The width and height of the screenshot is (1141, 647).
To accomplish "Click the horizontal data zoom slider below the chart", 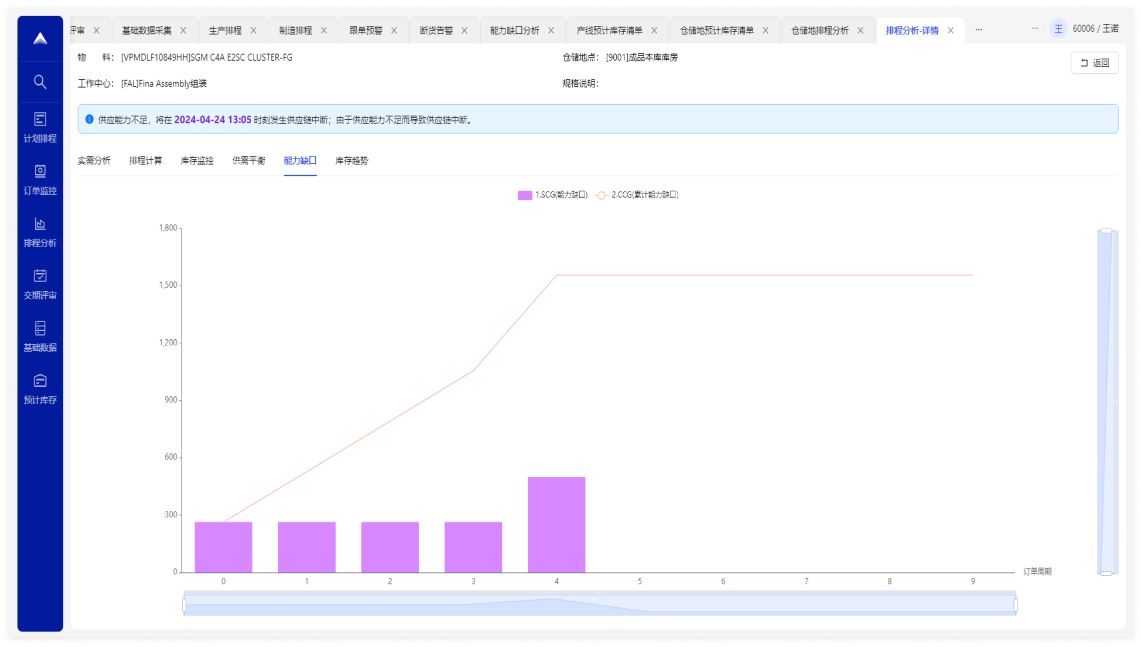I will tap(600, 604).
